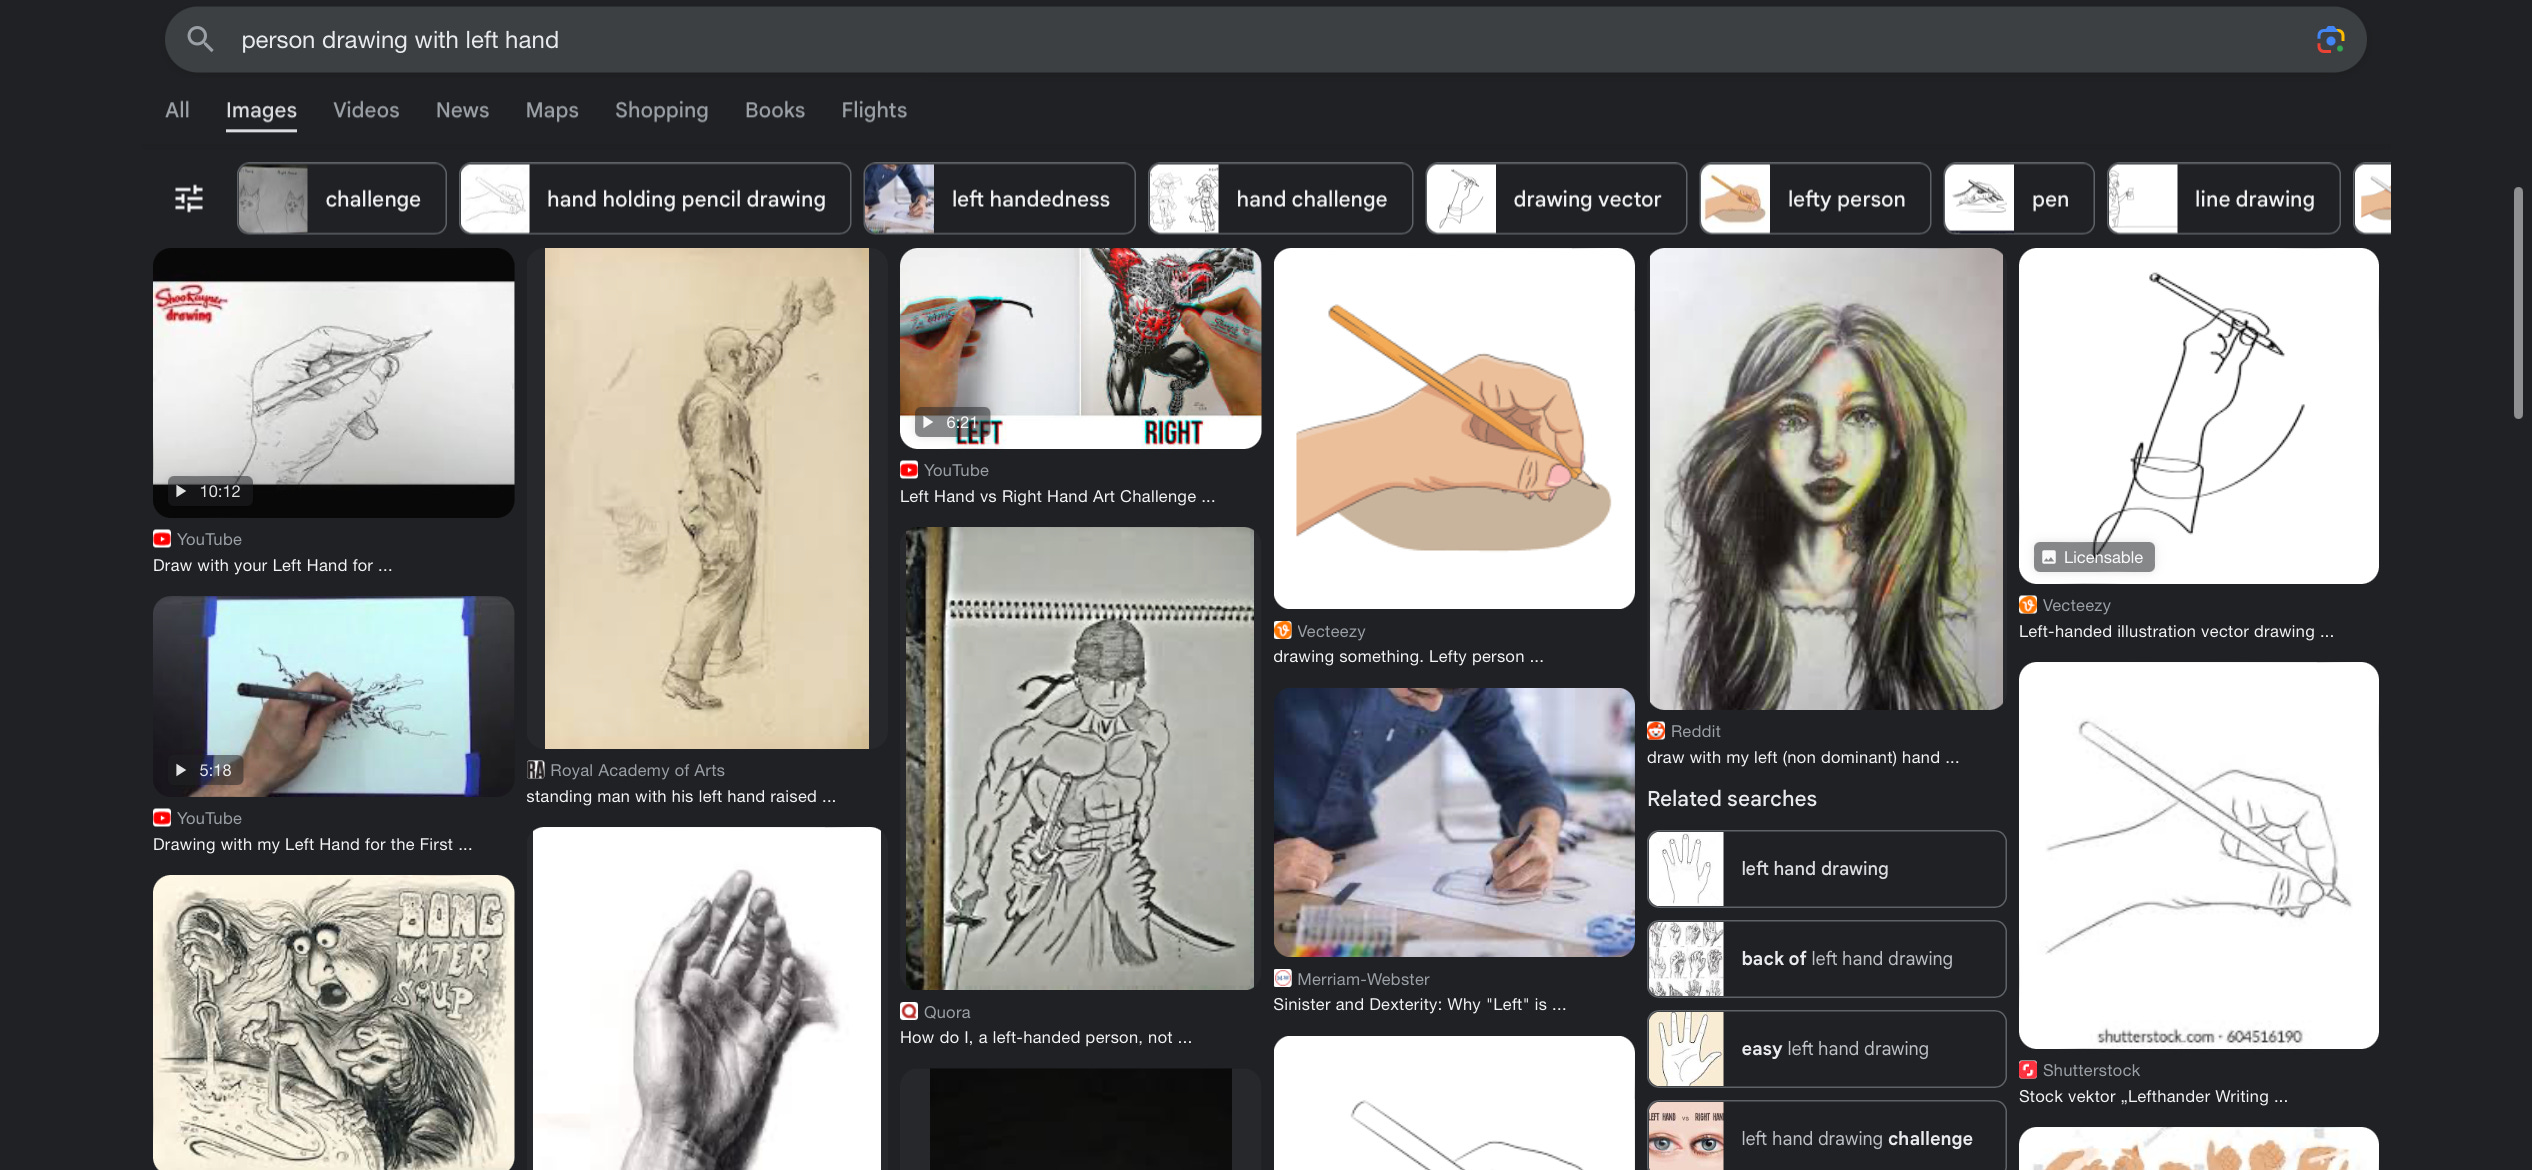2532x1170 pixels.
Task: Switch to the Videos tab
Action: tap(366, 110)
